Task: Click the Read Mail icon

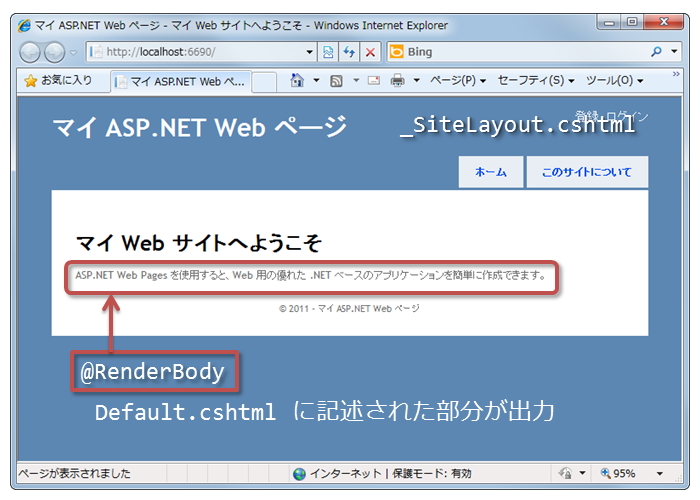Action: (374, 80)
